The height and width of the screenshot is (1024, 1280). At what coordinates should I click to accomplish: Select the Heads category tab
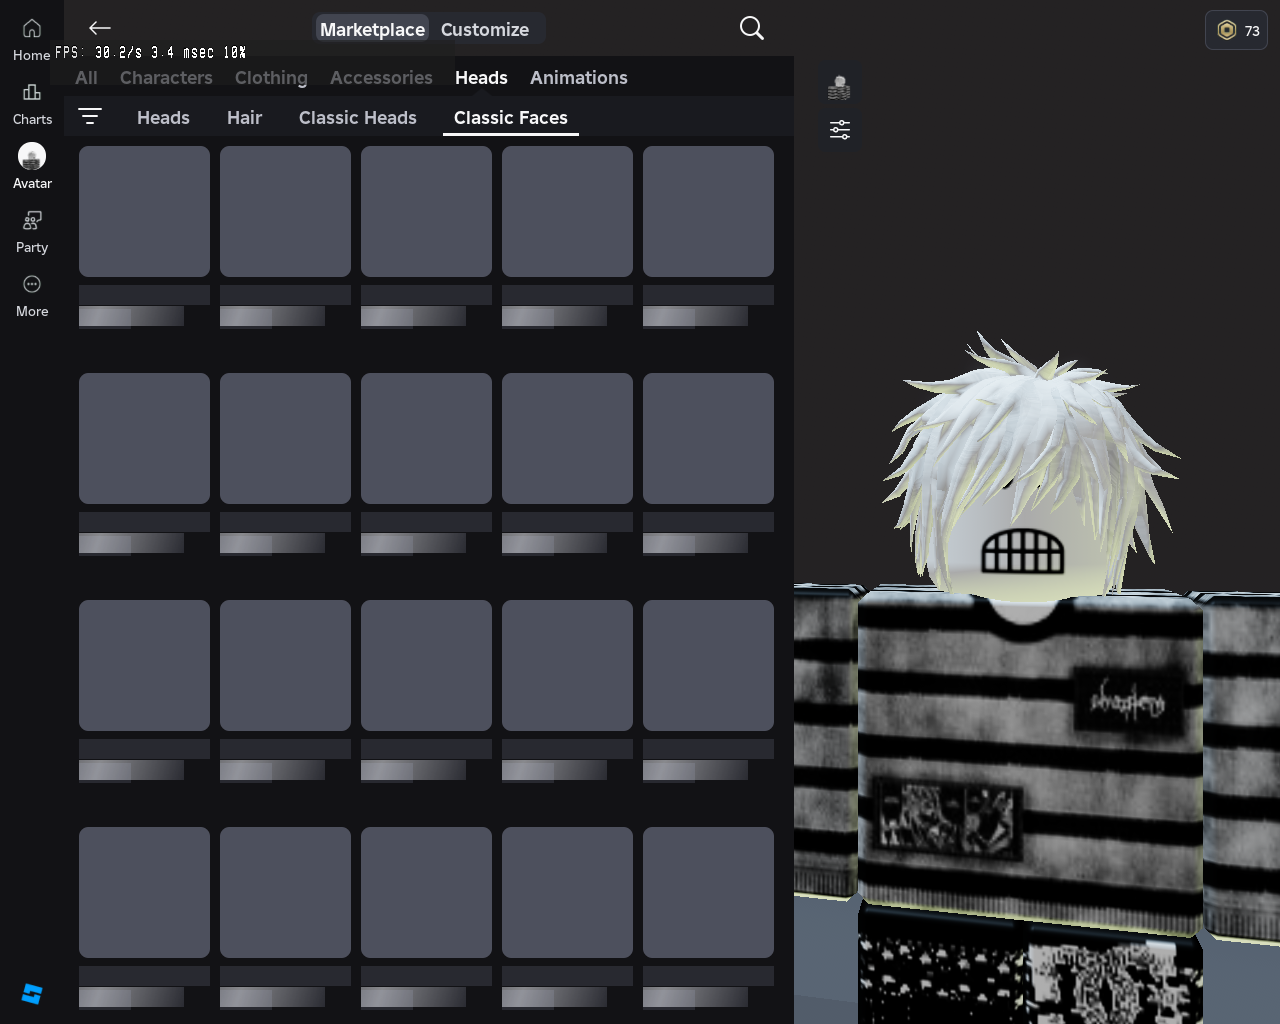481,78
